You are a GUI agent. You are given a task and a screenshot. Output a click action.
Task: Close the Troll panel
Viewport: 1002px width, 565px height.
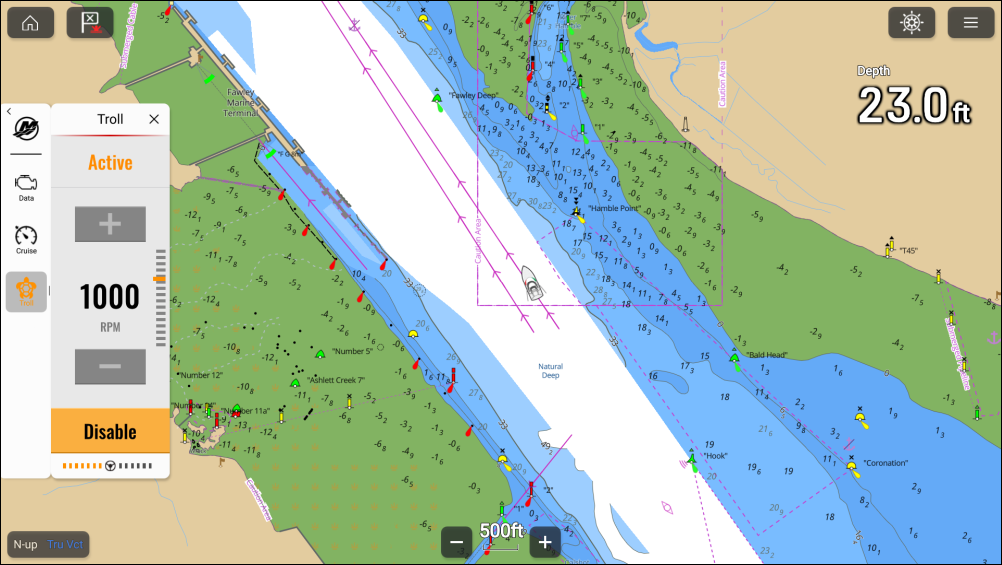154,119
